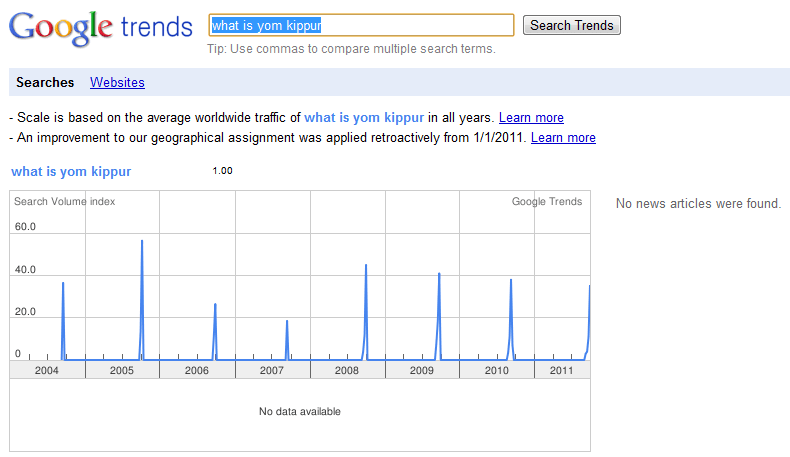This screenshot has width=790, height=457.
Task: Select the 2008 year label on the timeline
Action: [347, 370]
